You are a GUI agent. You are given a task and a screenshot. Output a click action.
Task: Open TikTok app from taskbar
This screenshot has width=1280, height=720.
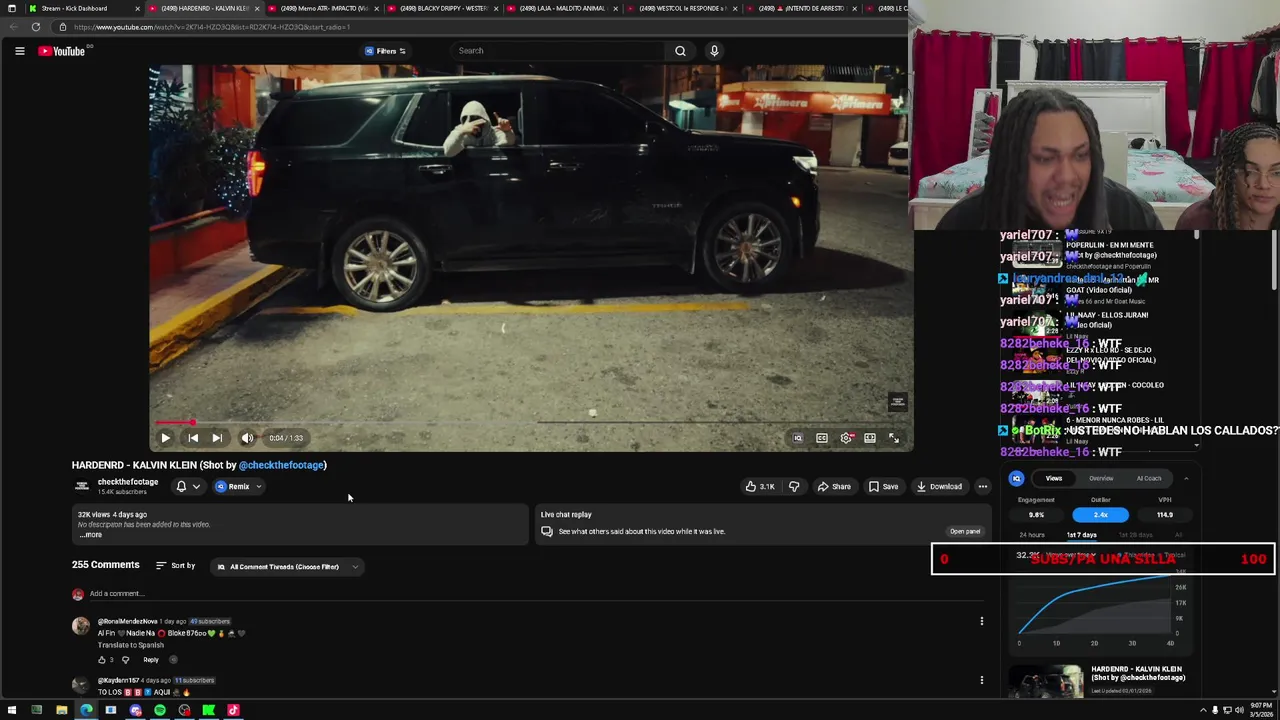233,710
